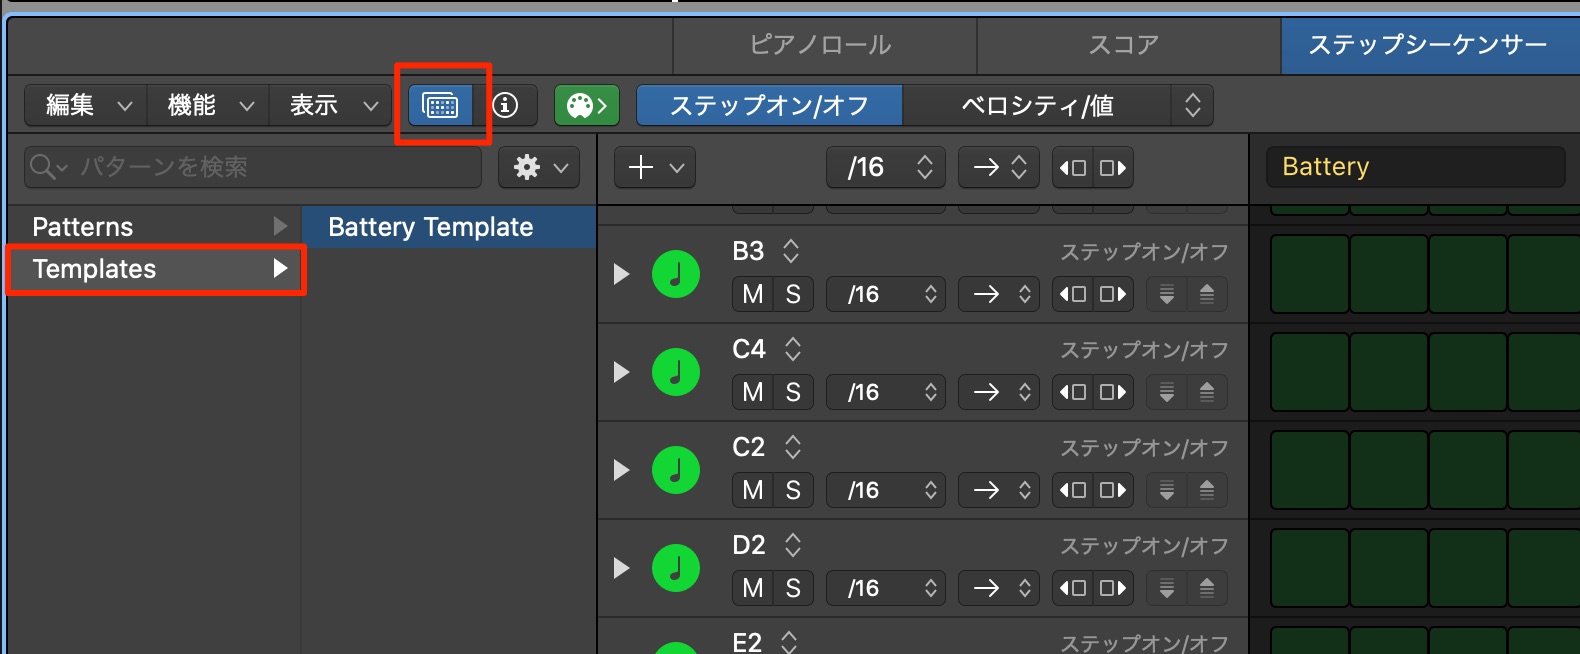This screenshot has width=1580, height=654.
Task: Expand the D2 row disclosure triangle
Action: point(621,568)
